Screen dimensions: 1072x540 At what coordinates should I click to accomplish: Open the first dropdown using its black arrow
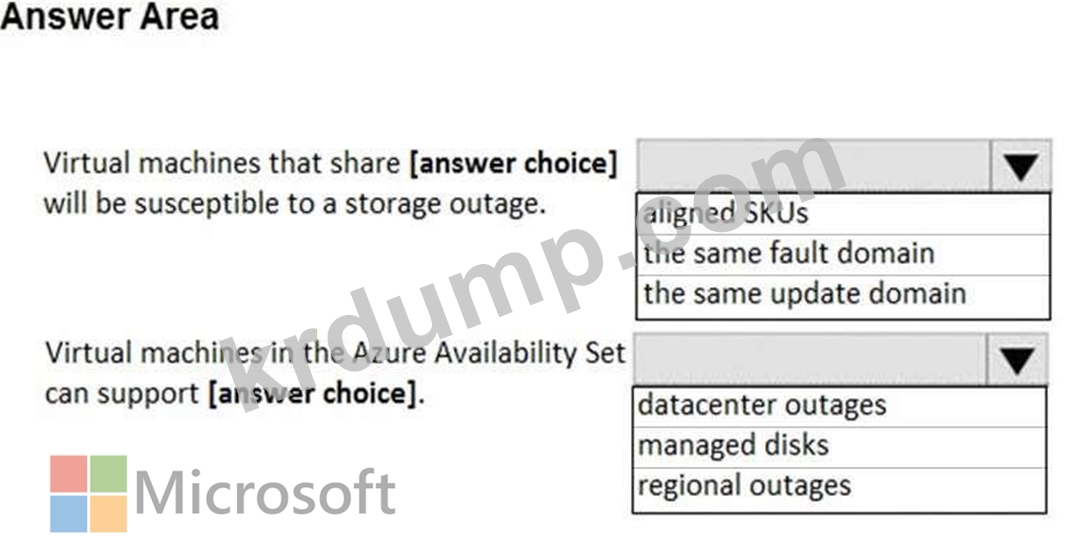[1019, 166]
